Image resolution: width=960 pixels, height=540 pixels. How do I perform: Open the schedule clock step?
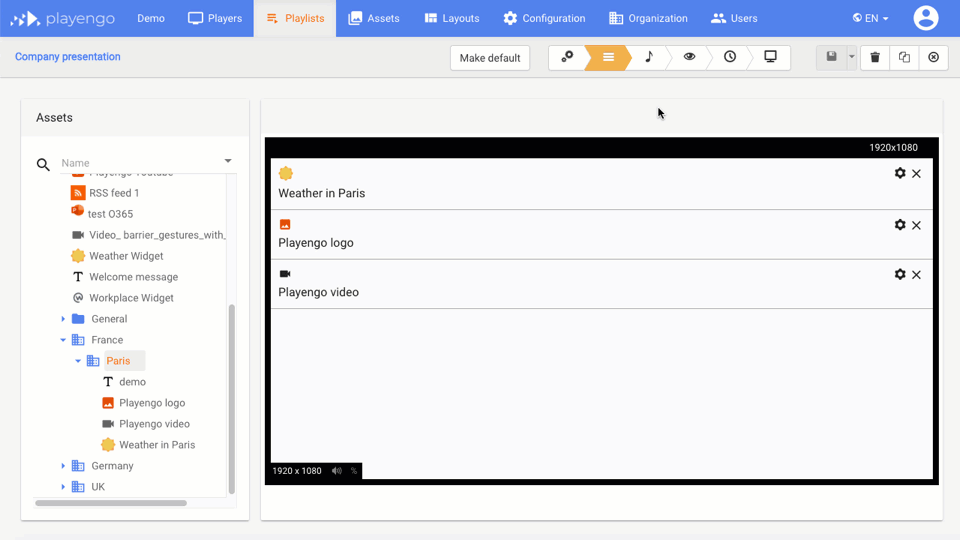(x=730, y=57)
